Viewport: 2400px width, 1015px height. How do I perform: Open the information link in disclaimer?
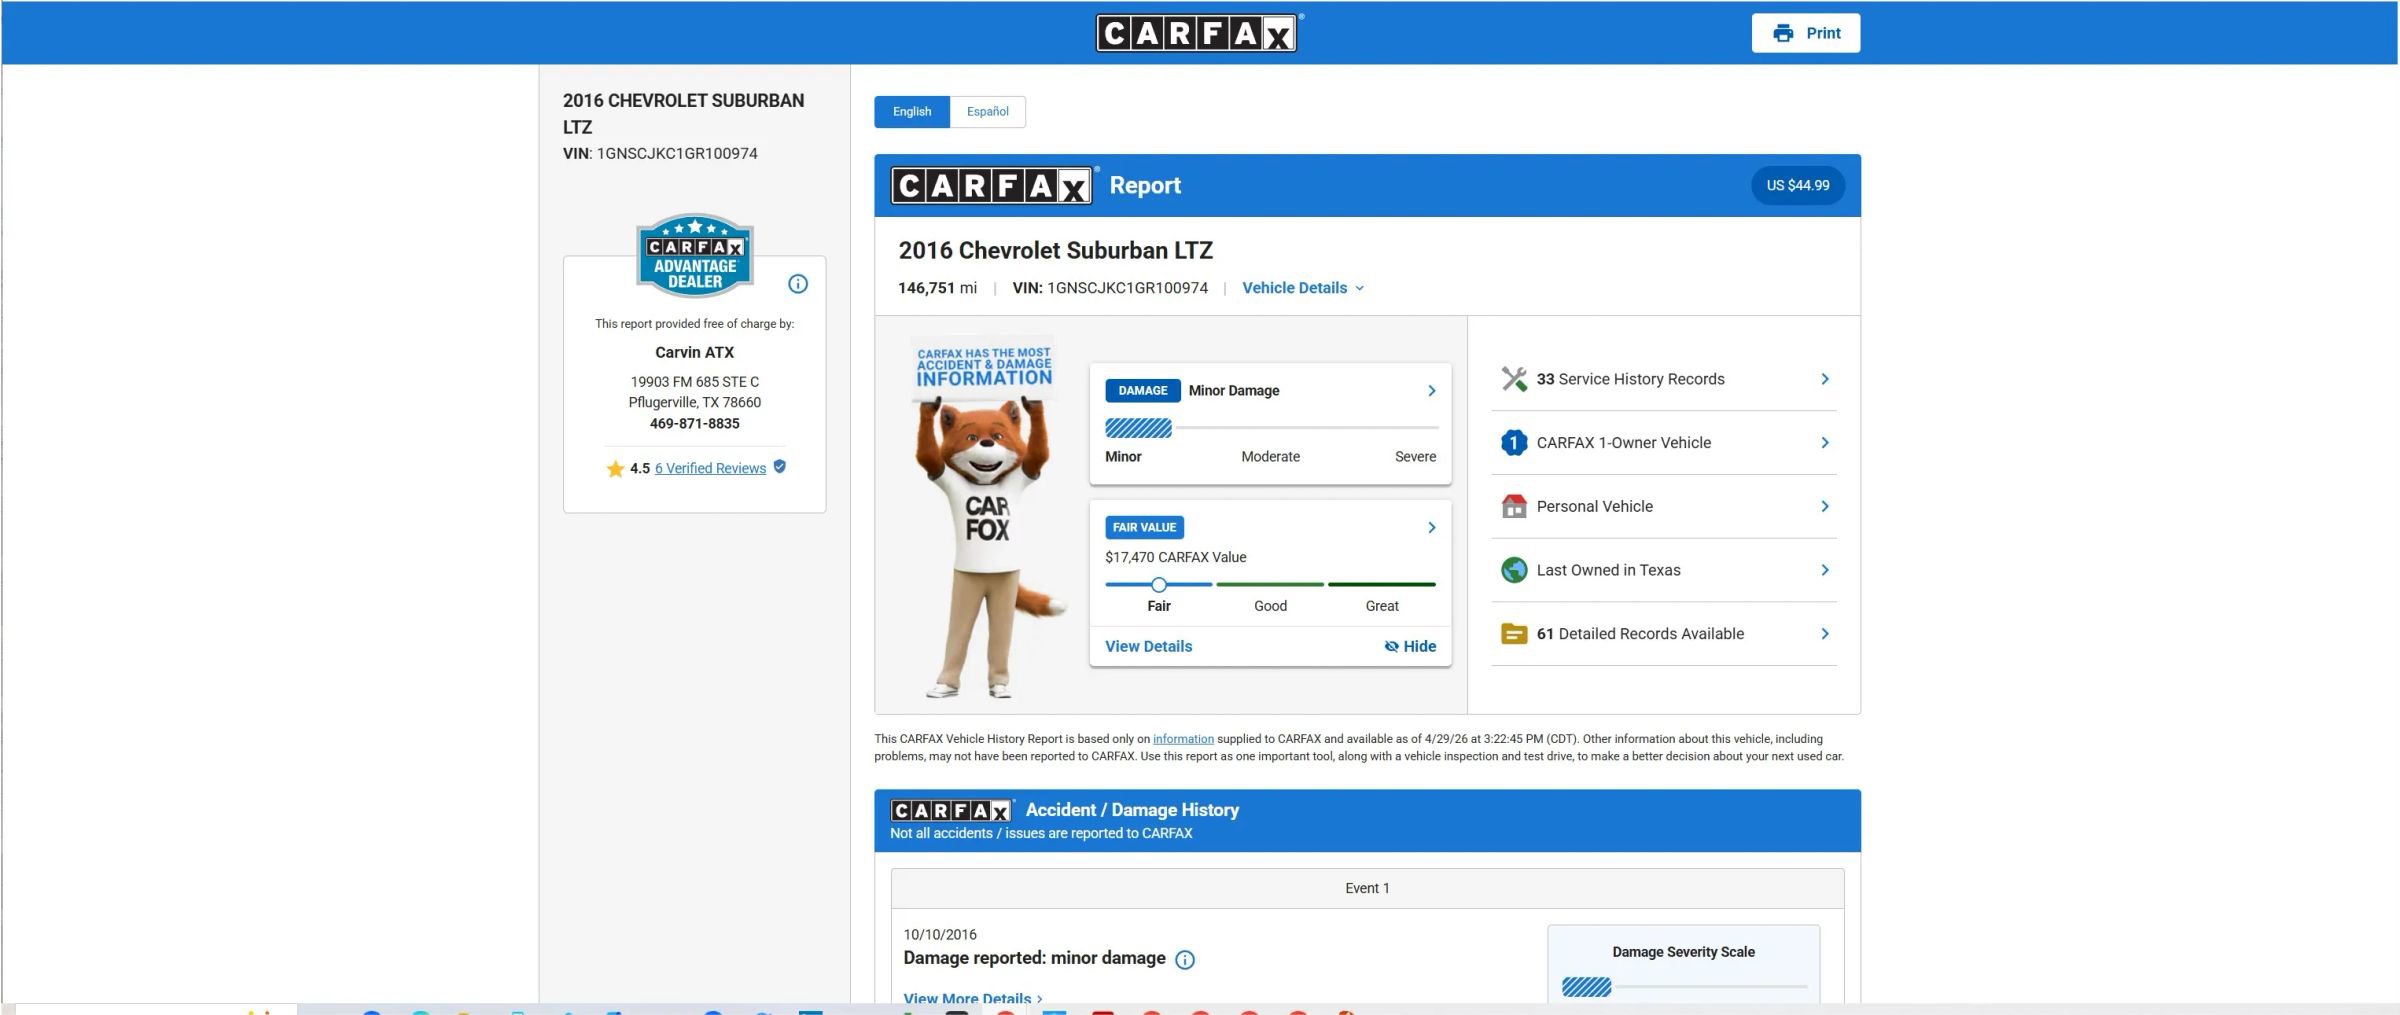[x=1183, y=739]
